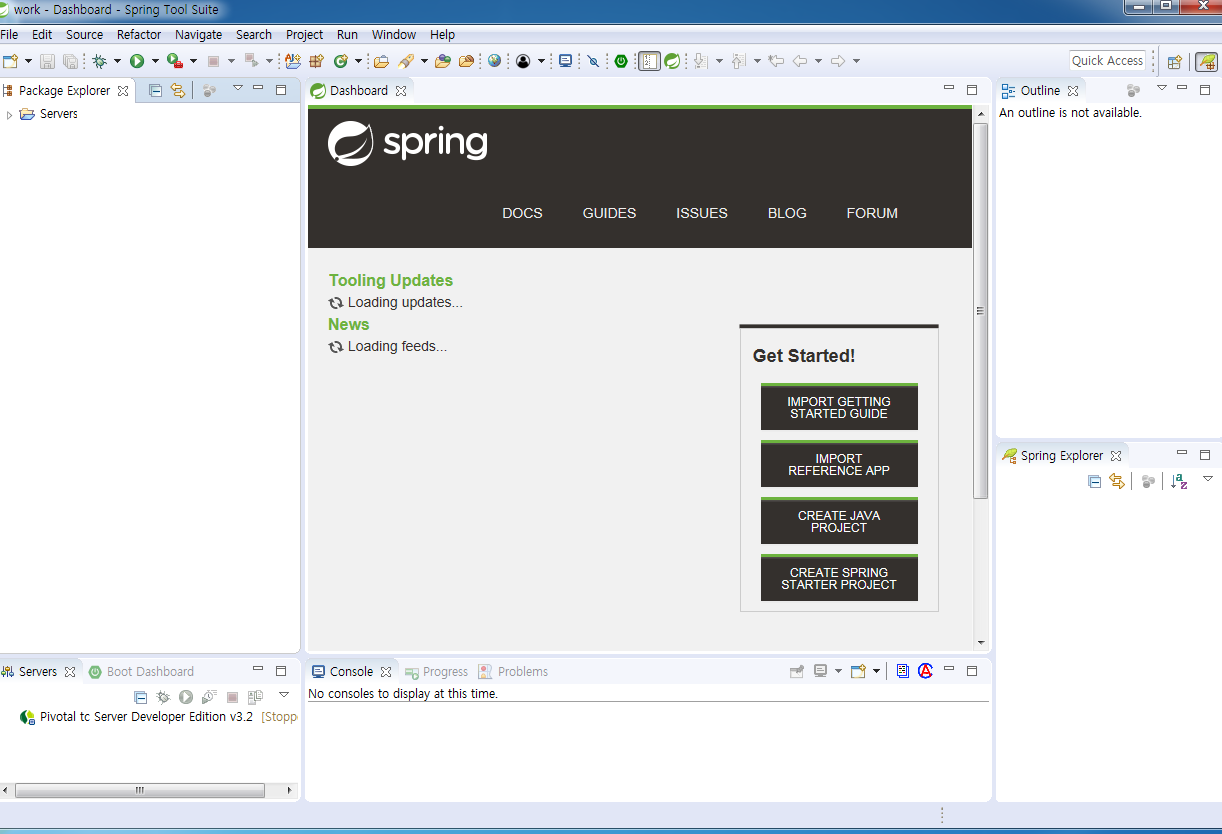This screenshot has height=834, width=1222.
Task: Open the Servers view menu triangle
Action: pos(283,694)
